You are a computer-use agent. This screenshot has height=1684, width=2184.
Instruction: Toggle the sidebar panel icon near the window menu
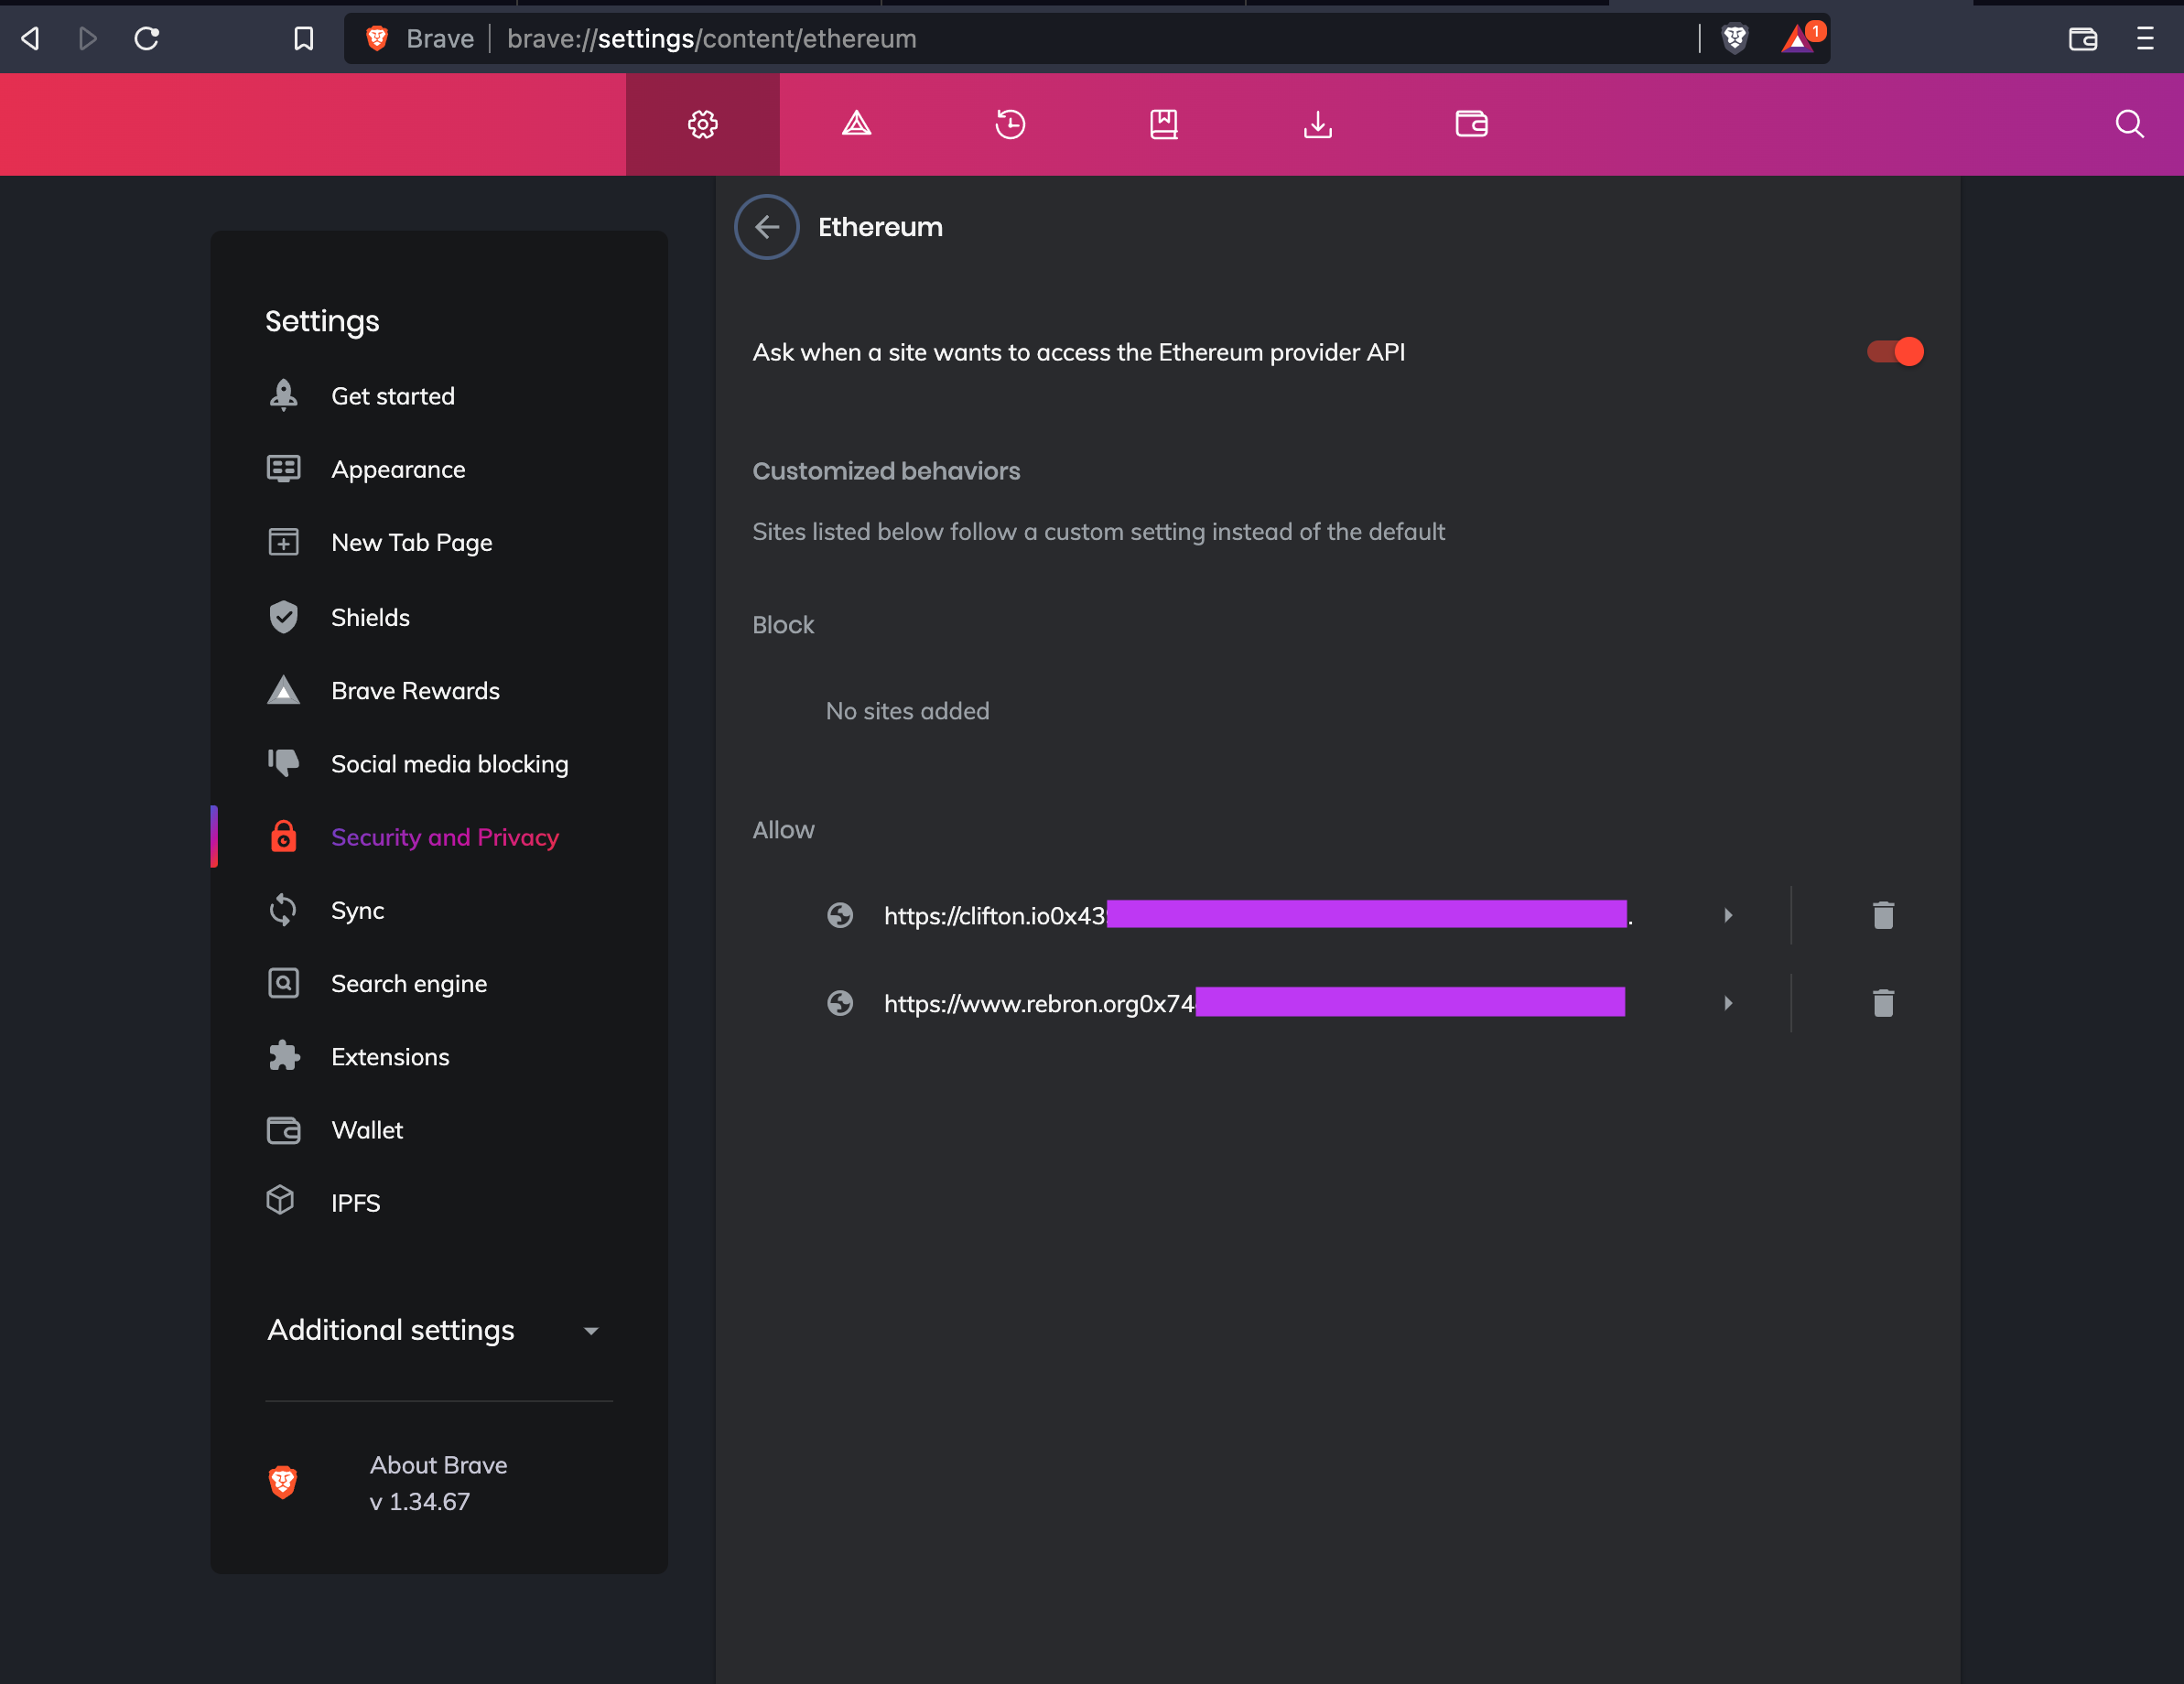[x=2082, y=39]
